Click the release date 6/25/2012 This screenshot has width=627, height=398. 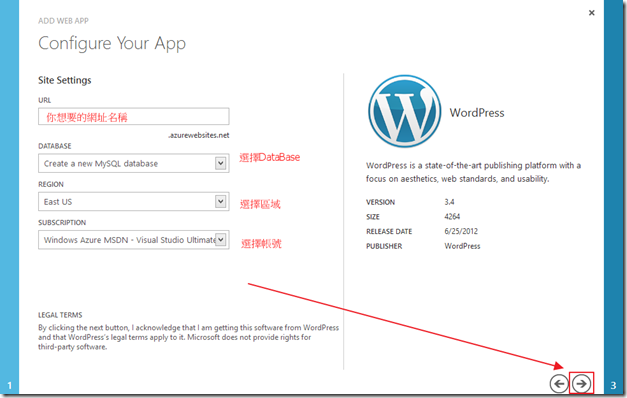pyautogui.click(x=461, y=231)
